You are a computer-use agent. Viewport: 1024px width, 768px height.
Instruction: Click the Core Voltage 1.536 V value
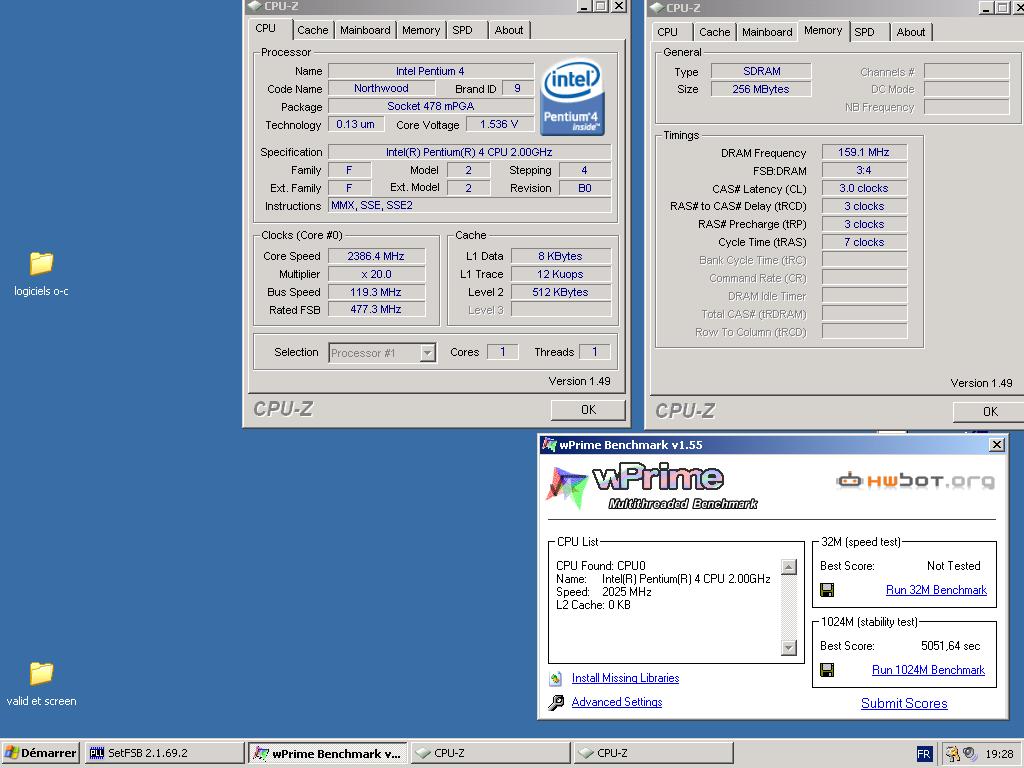point(499,124)
